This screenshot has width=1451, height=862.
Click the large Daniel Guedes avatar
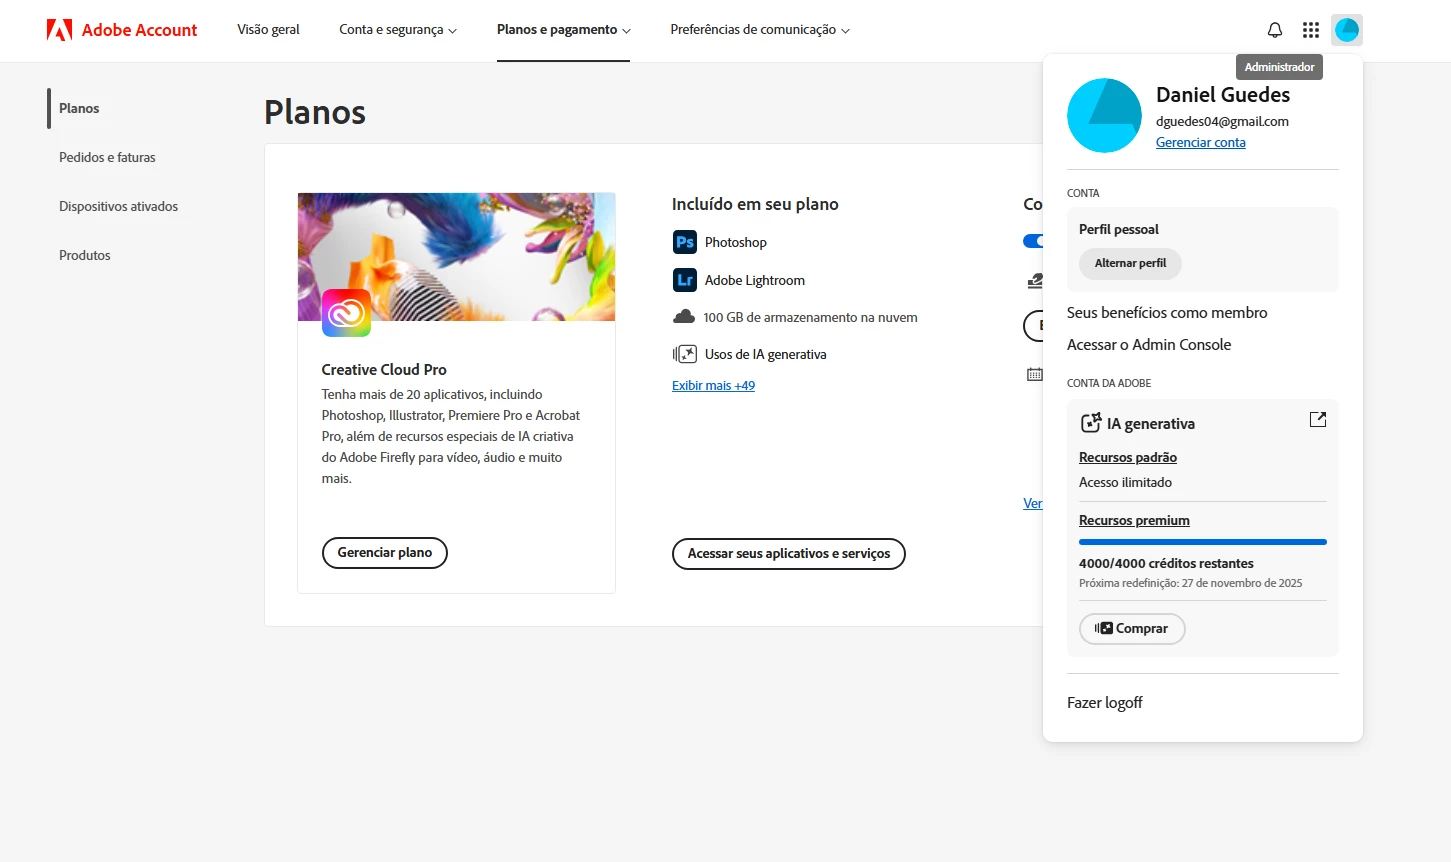(1104, 116)
